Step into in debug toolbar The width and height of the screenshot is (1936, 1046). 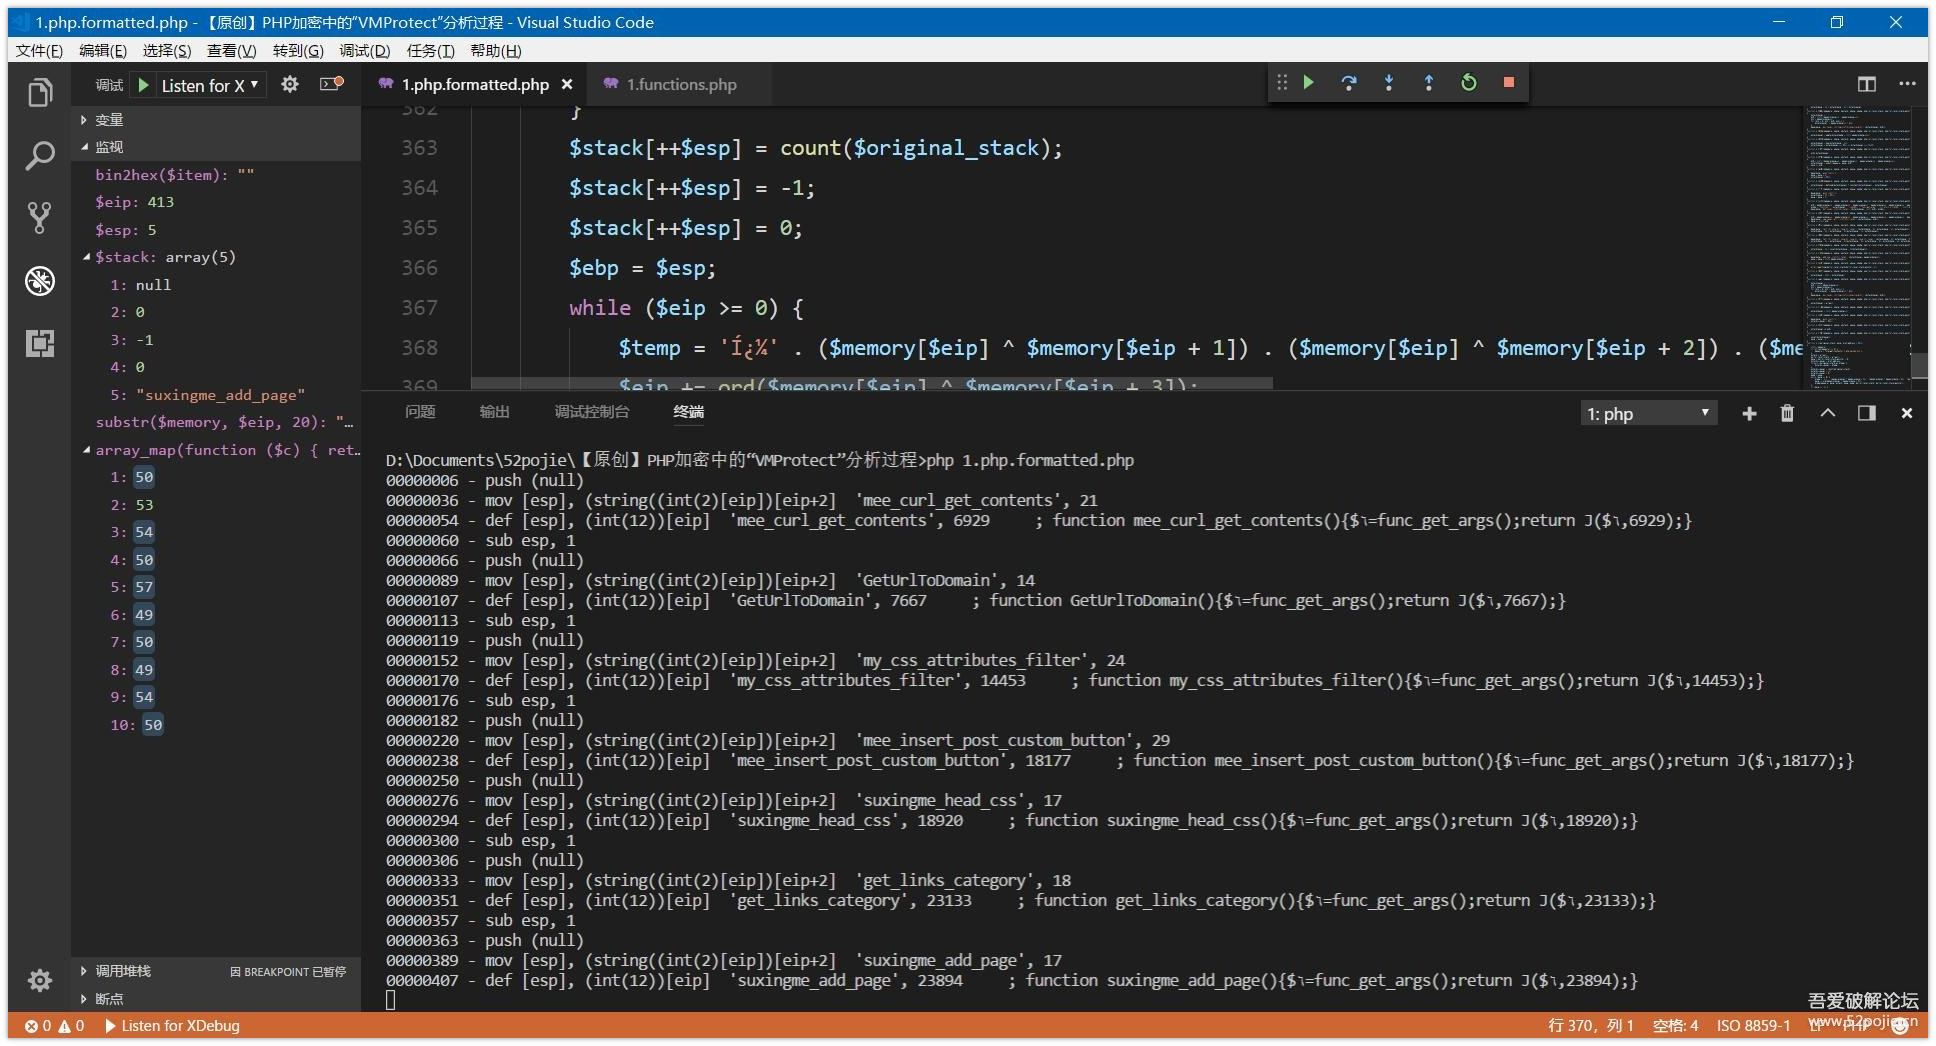pyautogui.click(x=1389, y=82)
